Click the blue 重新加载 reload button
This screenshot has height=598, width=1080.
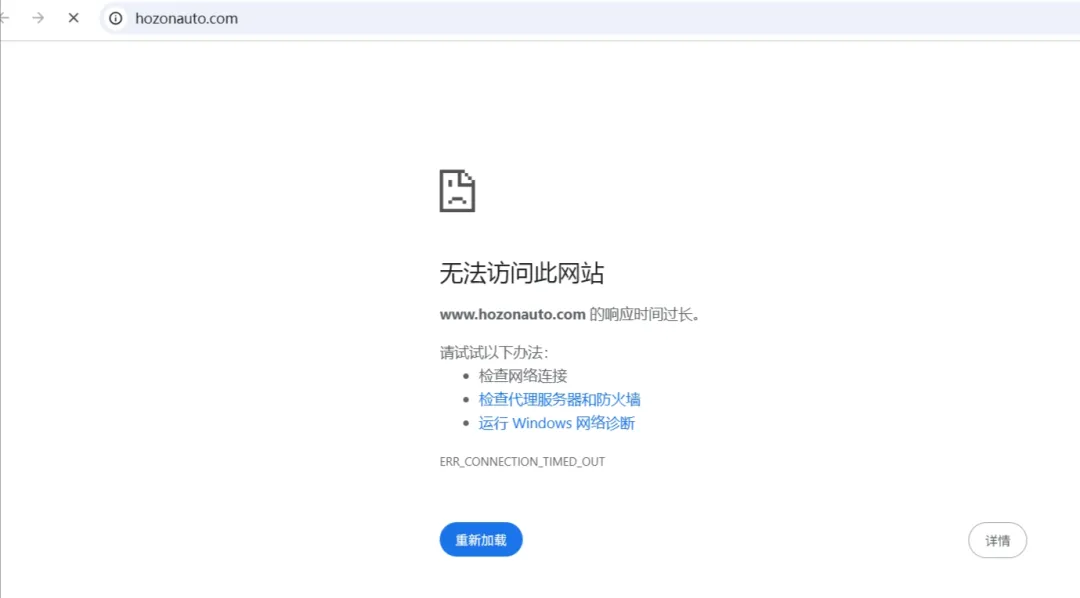(x=481, y=539)
